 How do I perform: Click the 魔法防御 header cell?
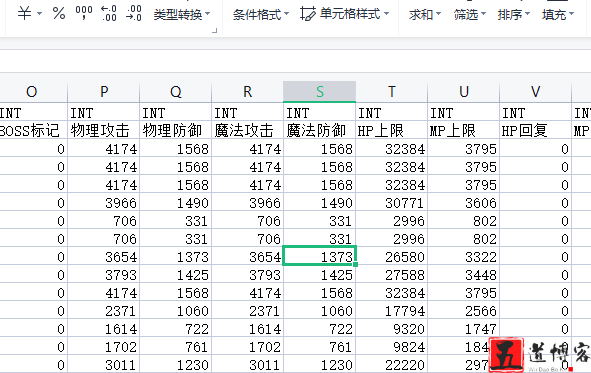click(x=320, y=131)
